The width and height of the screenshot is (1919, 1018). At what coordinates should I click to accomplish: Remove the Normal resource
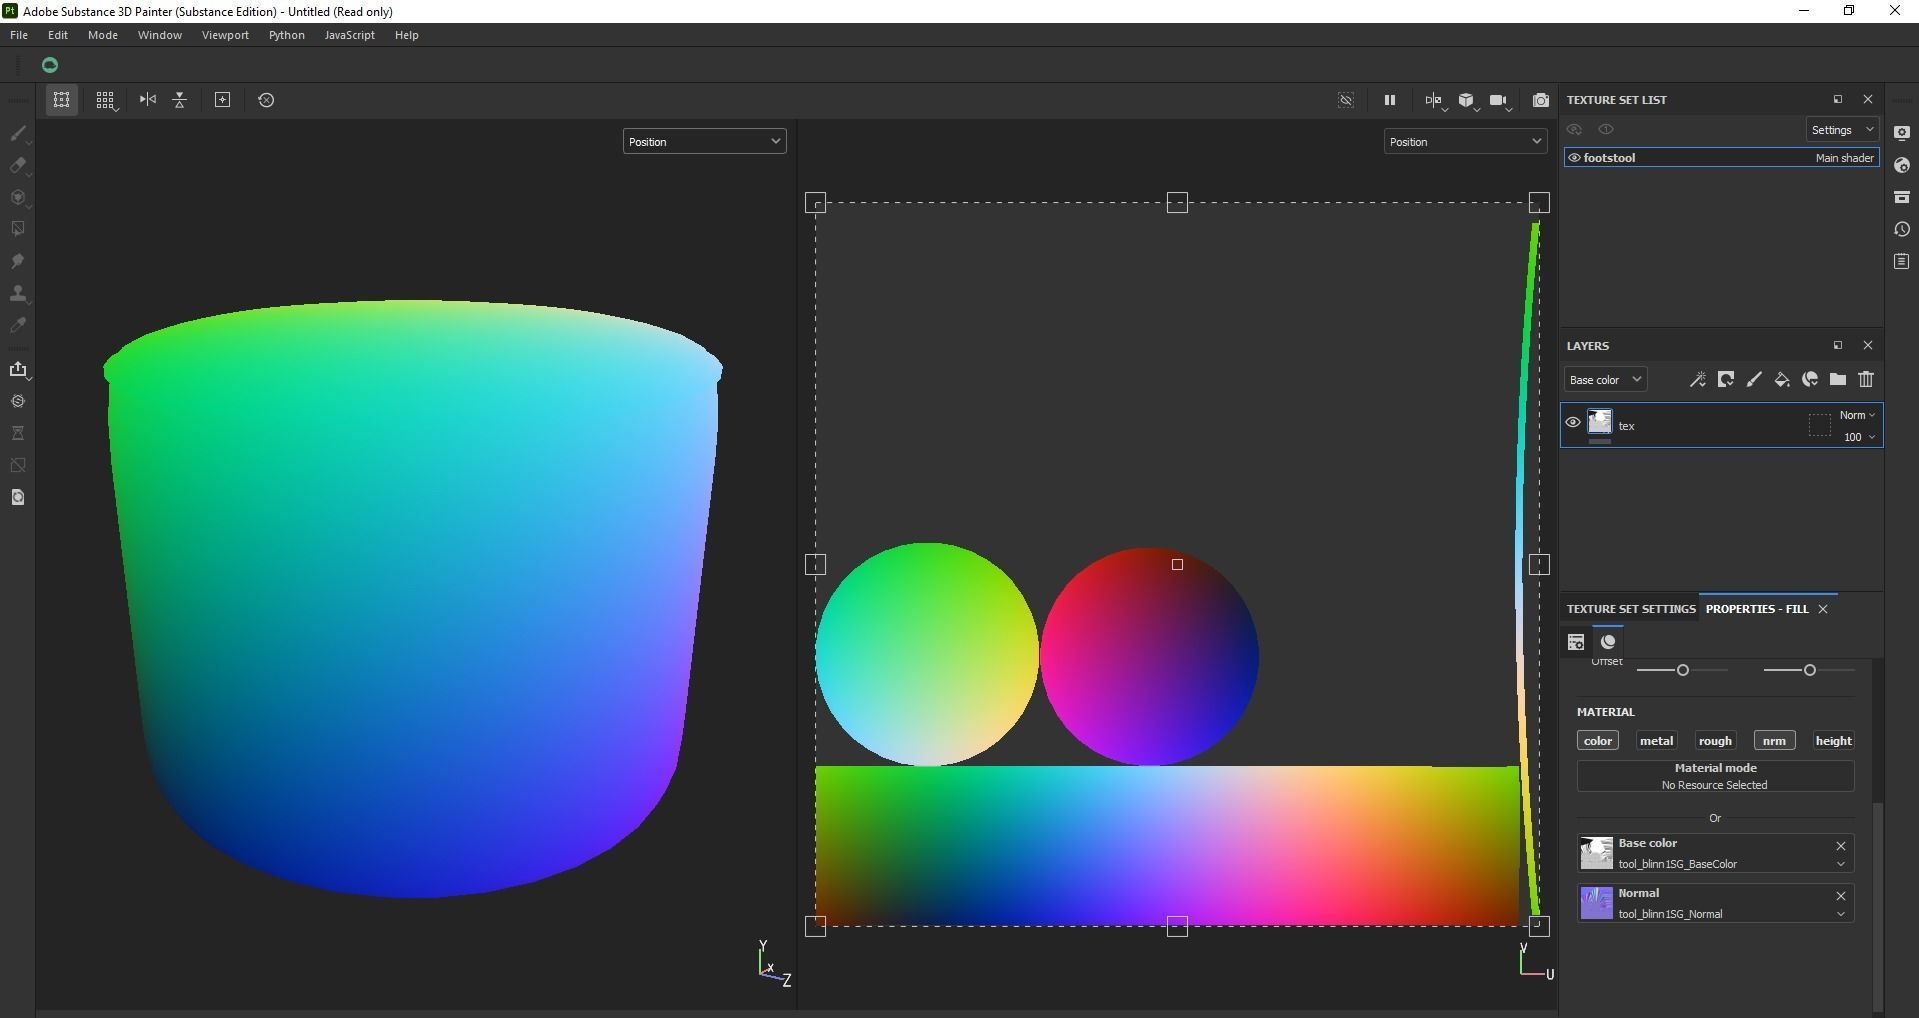1840,896
